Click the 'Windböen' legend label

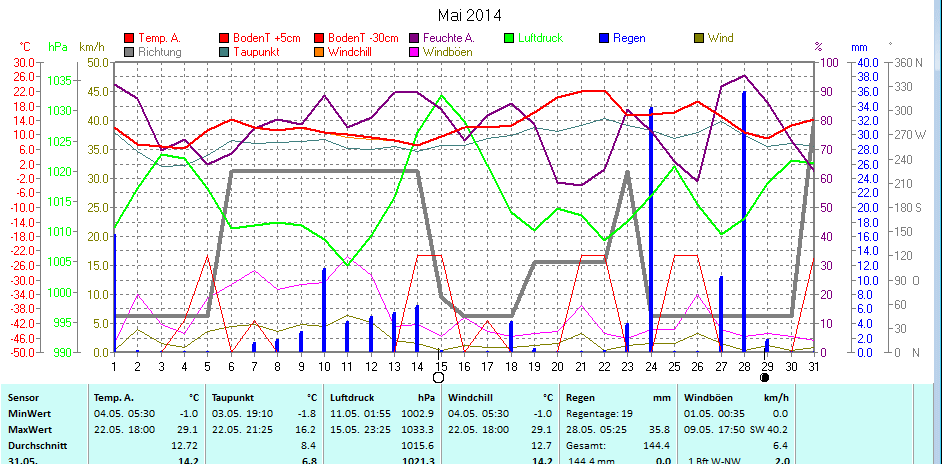448,52
